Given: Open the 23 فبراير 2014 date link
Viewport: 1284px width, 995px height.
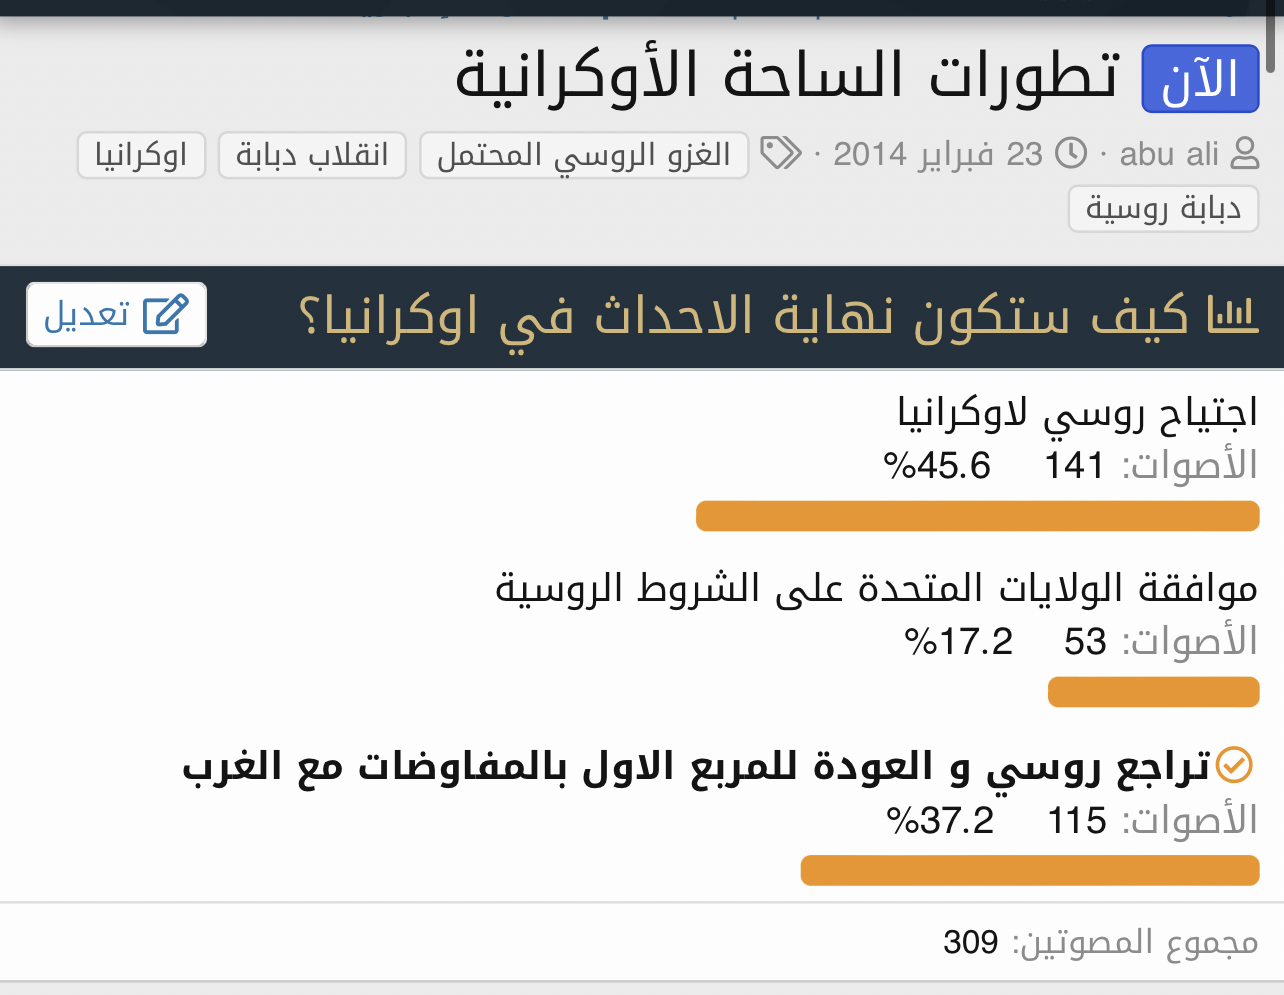Looking at the screenshot, I should tap(938, 154).
